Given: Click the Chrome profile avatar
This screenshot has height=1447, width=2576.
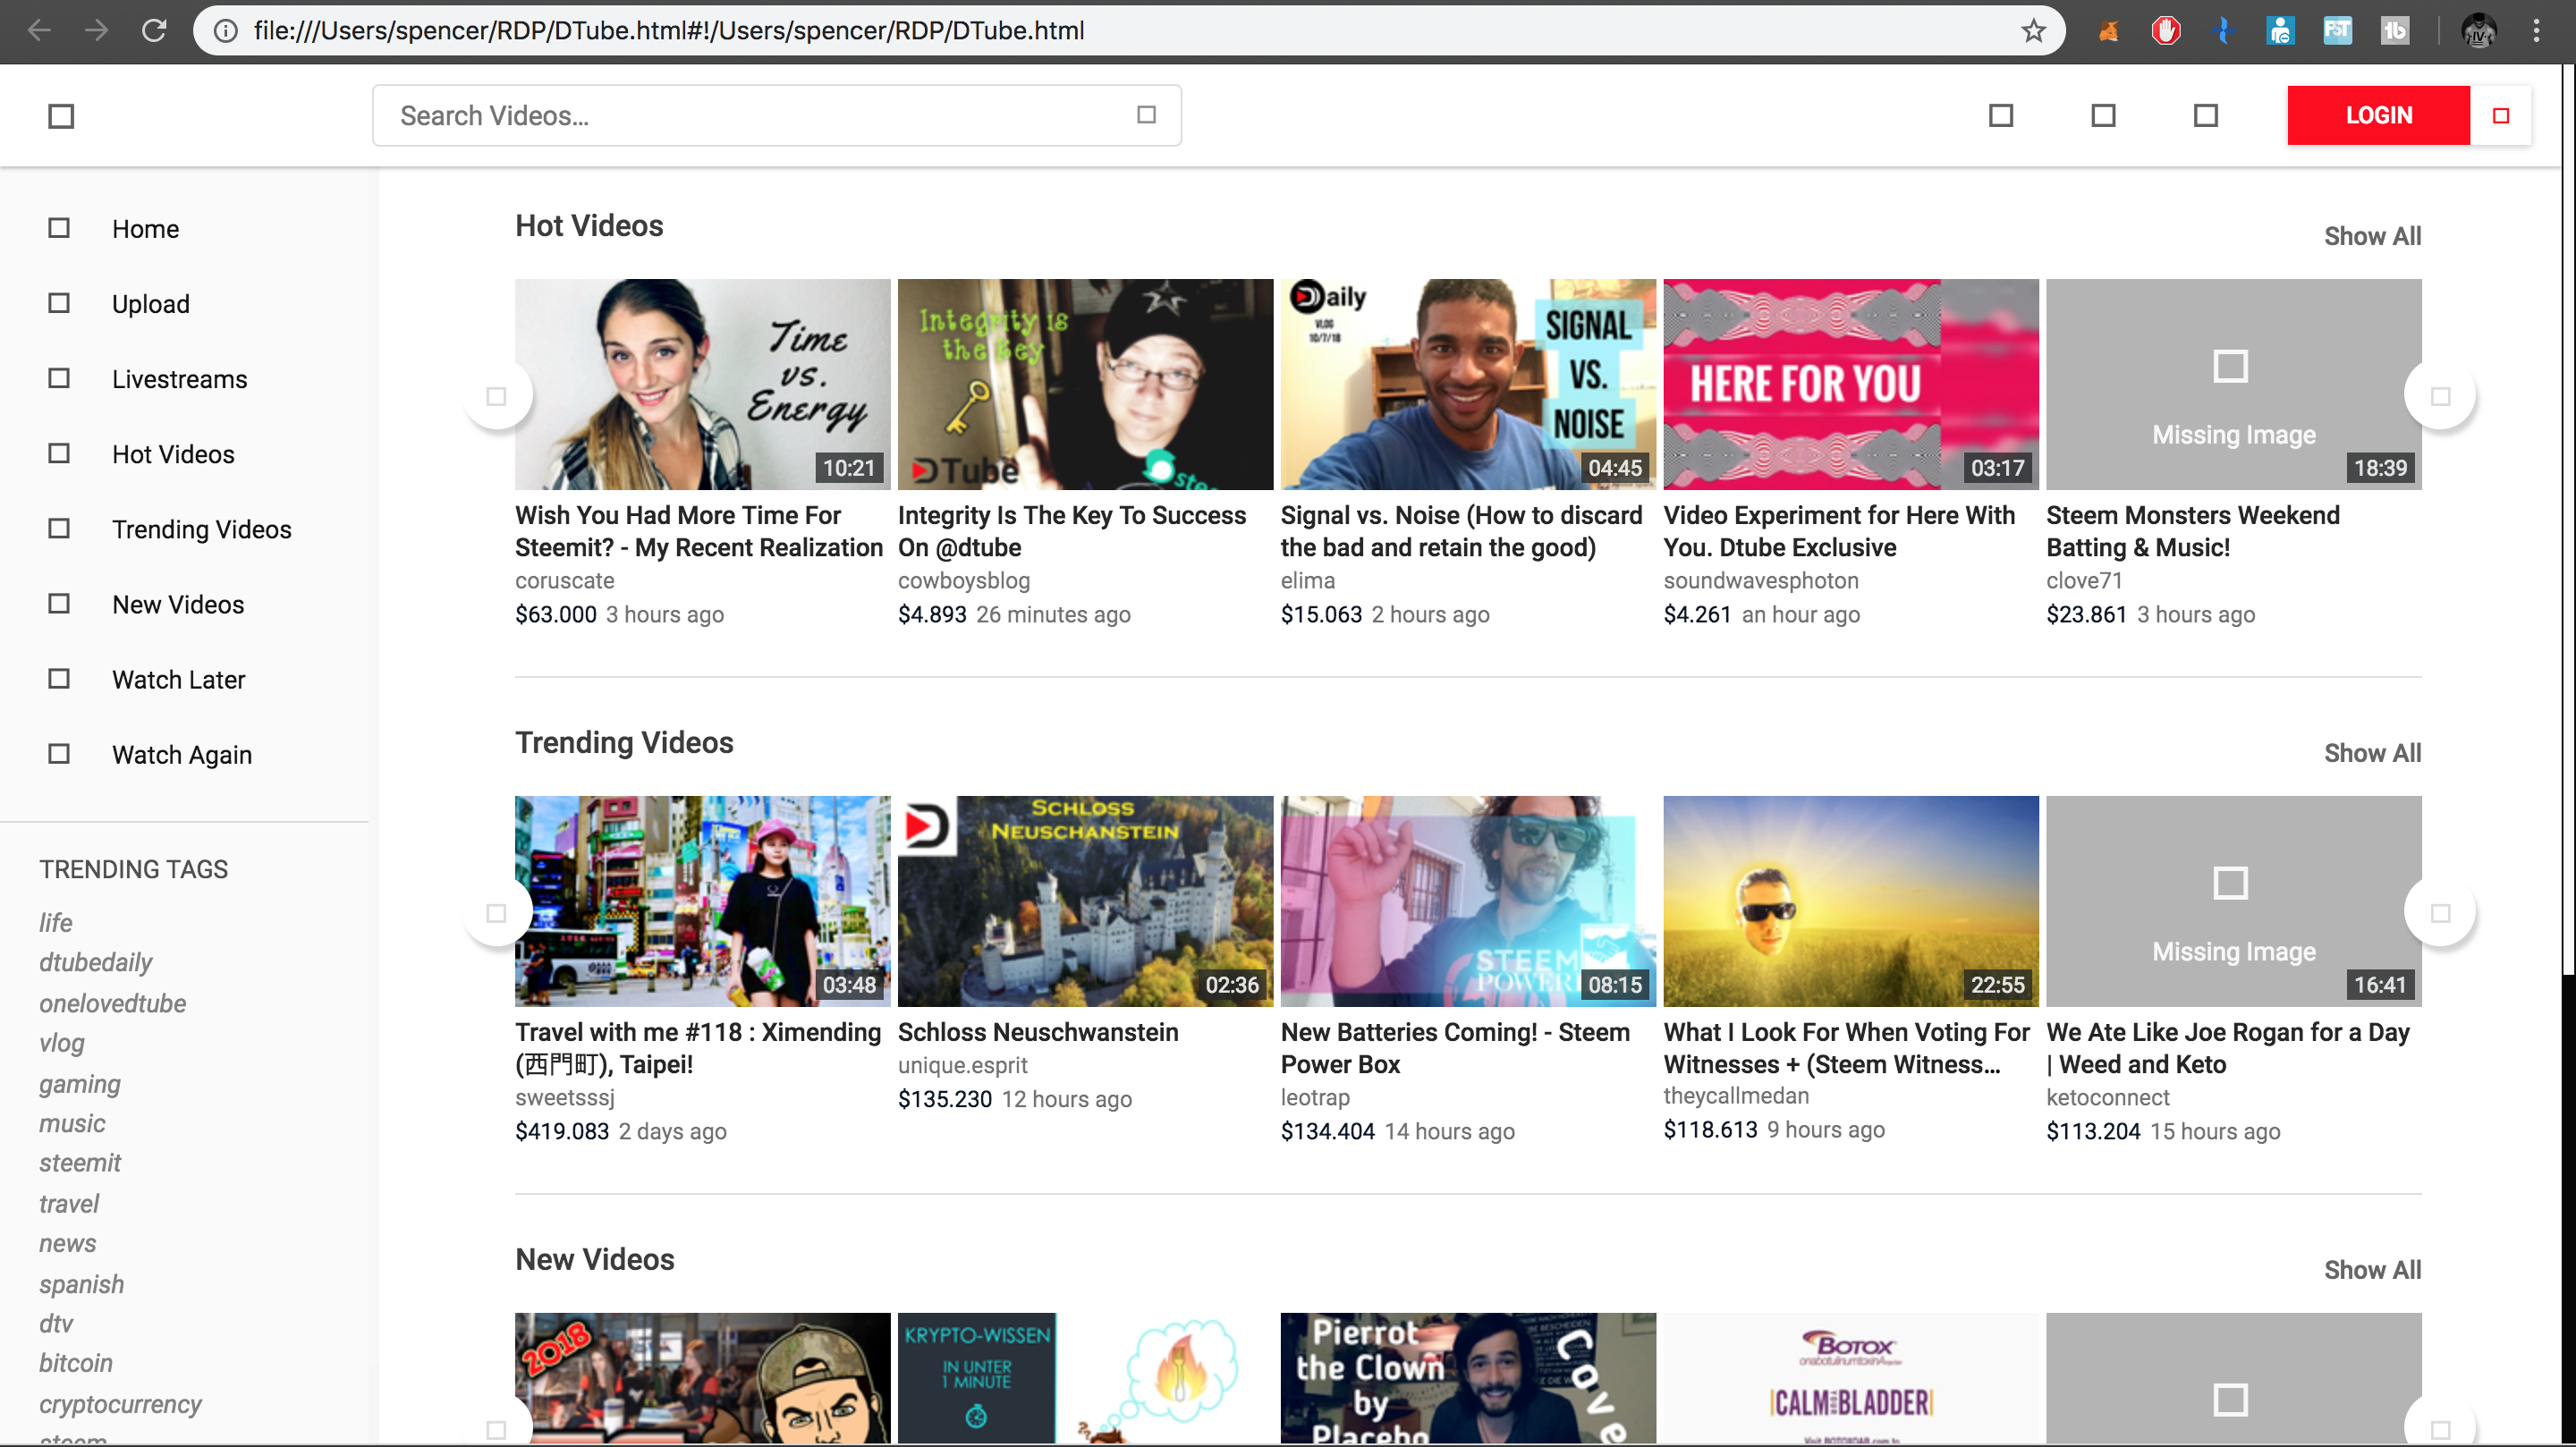Looking at the screenshot, I should [2479, 31].
